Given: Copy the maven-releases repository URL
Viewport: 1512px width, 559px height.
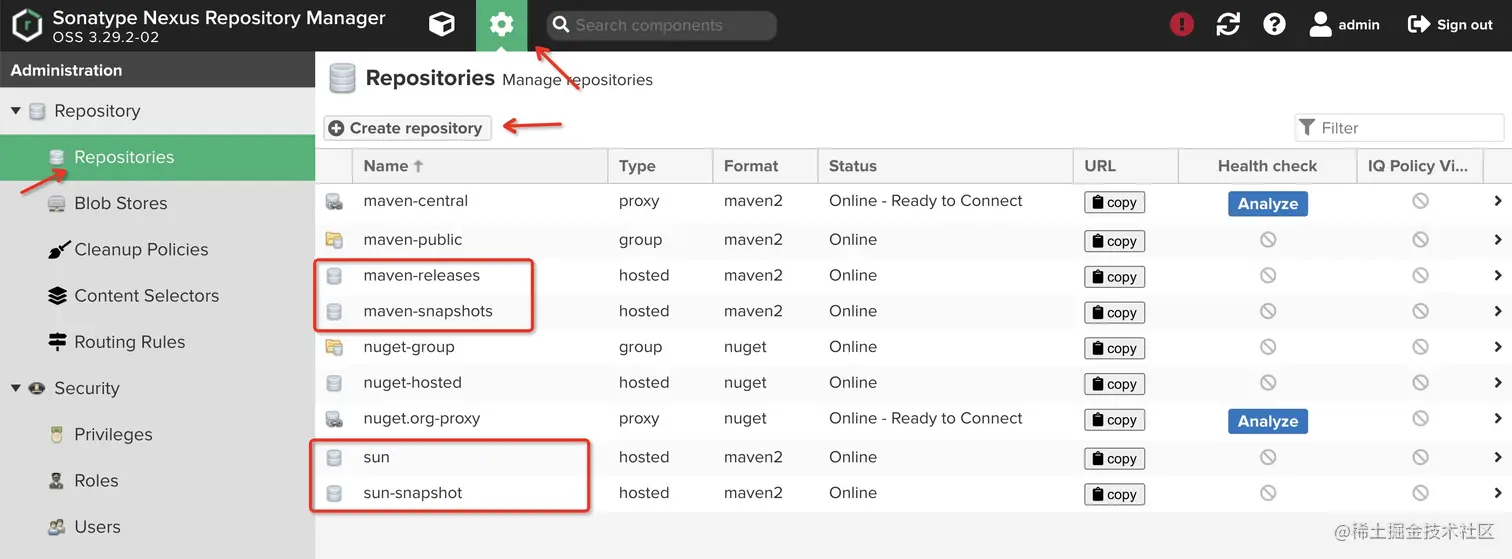Looking at the screenshot, I should click(x=1114, y=277).
